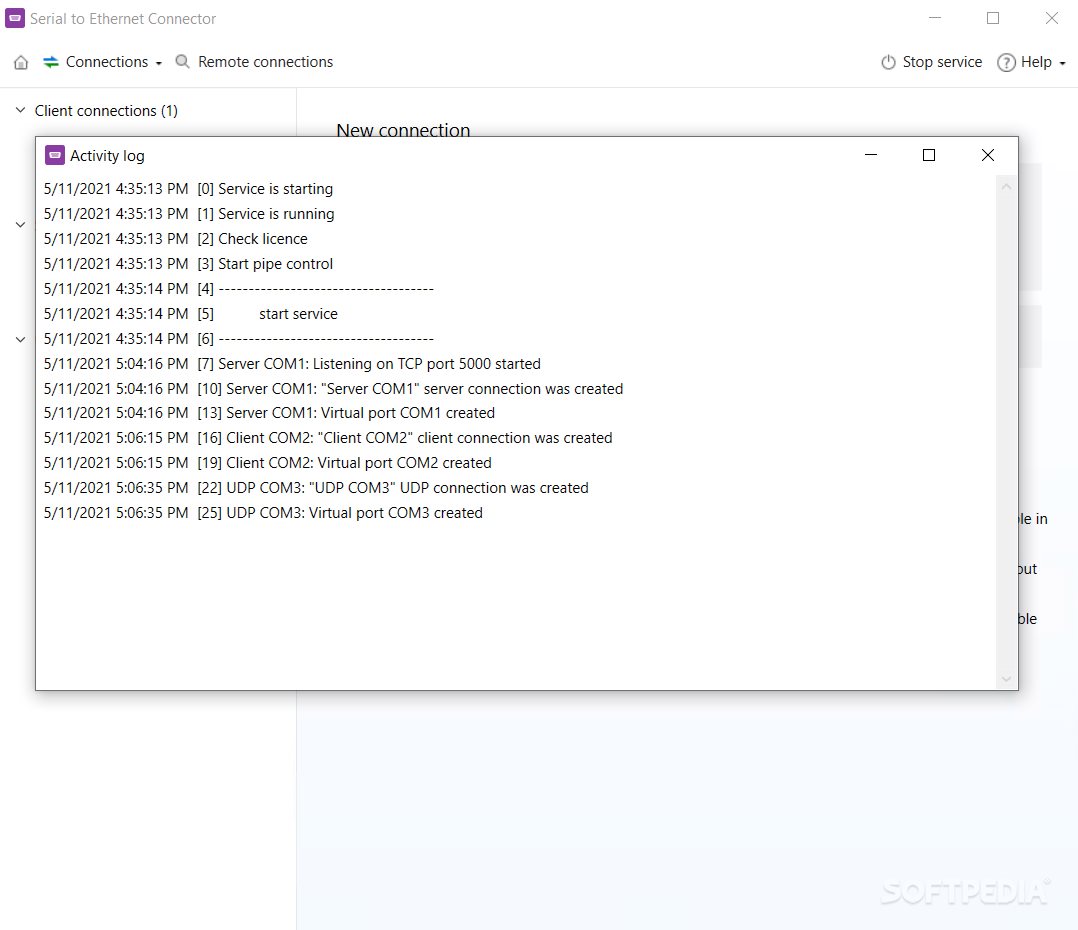Close the Activity log window
The width and height of the screenshot is (1078, 930).
pyautogui.click(x=987, y=155)
